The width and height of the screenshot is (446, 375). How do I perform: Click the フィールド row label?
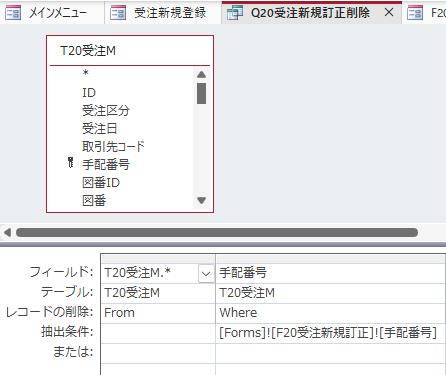point(61,272)
